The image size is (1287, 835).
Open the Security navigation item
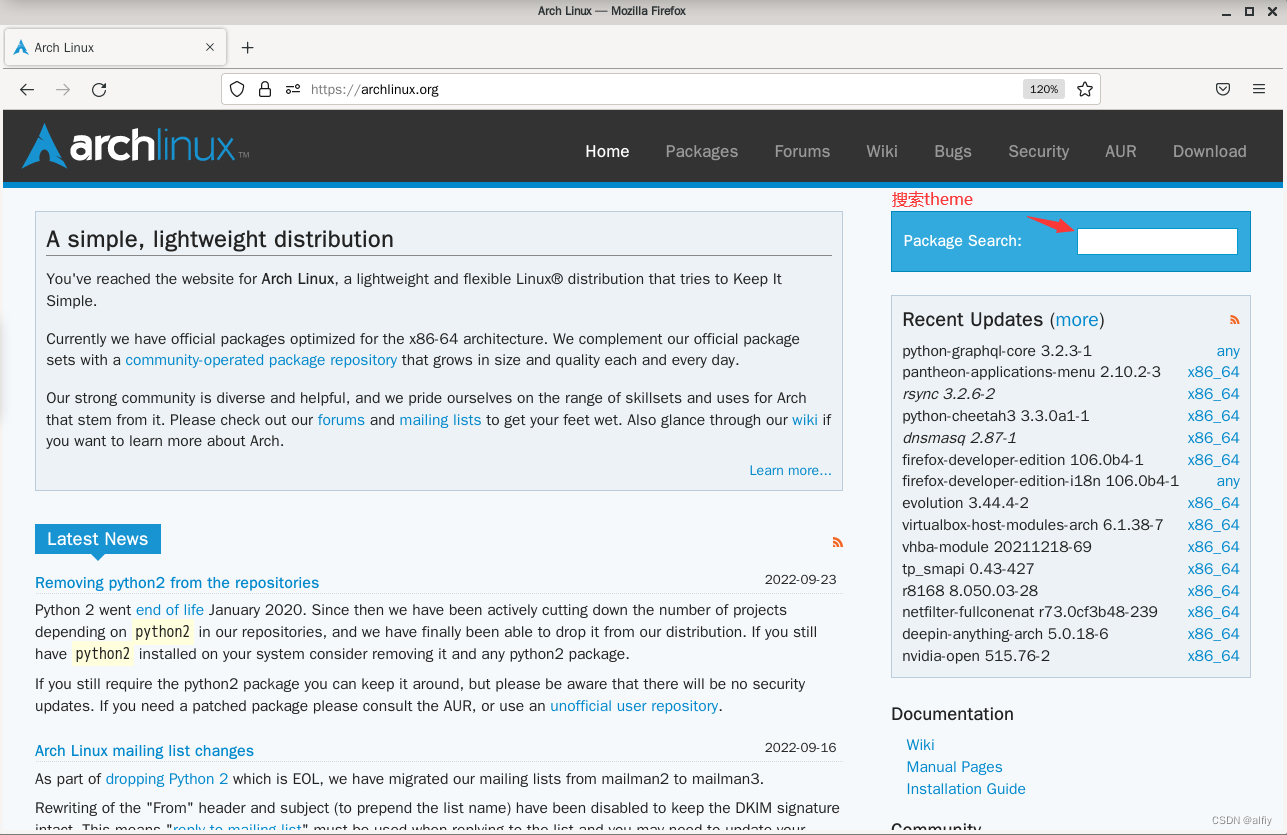coord(1038,151)
